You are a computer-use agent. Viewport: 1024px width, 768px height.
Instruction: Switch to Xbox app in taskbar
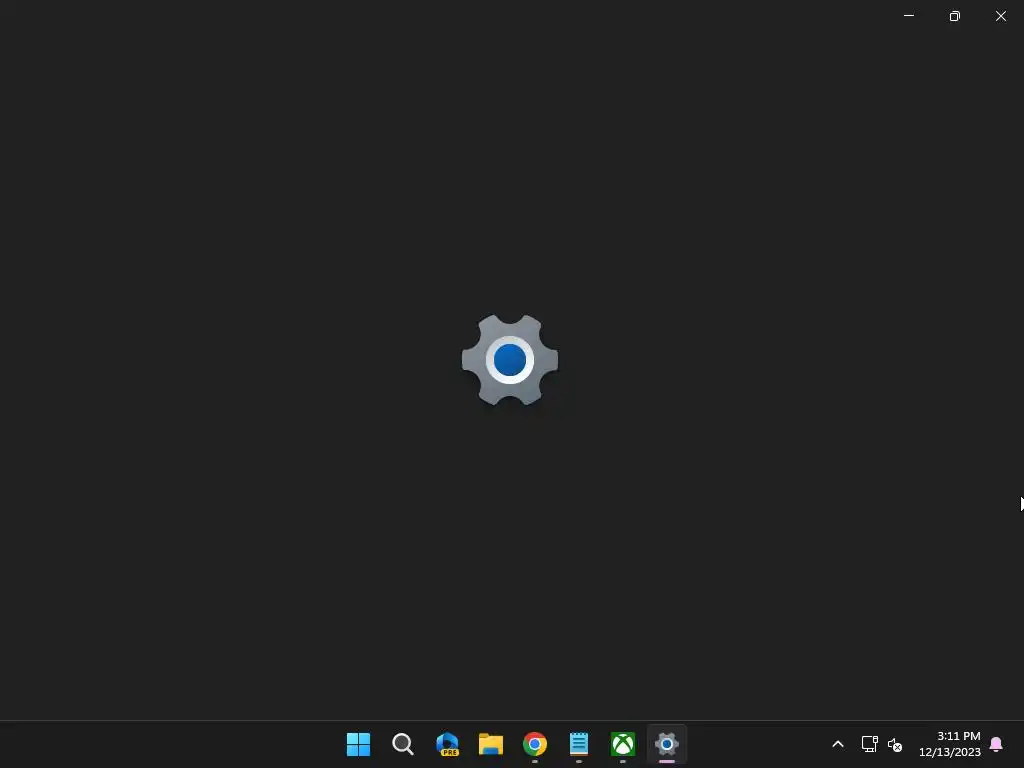622,744
